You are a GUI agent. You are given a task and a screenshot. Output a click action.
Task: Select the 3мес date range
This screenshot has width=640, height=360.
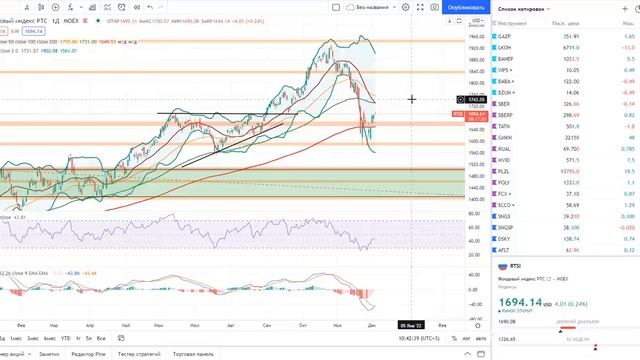(33, 338)
